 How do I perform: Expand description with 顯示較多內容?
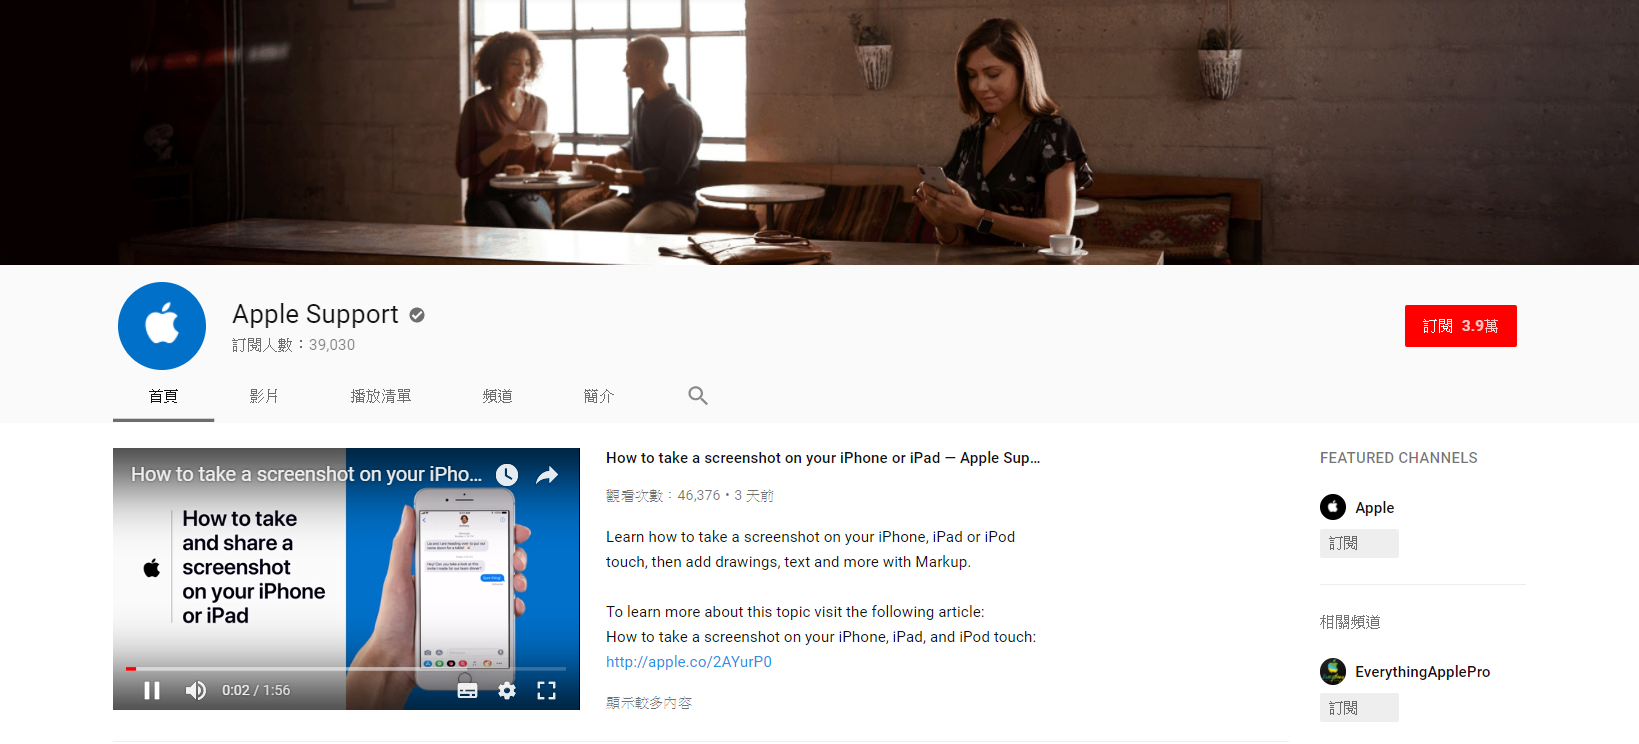coord(649,703)
